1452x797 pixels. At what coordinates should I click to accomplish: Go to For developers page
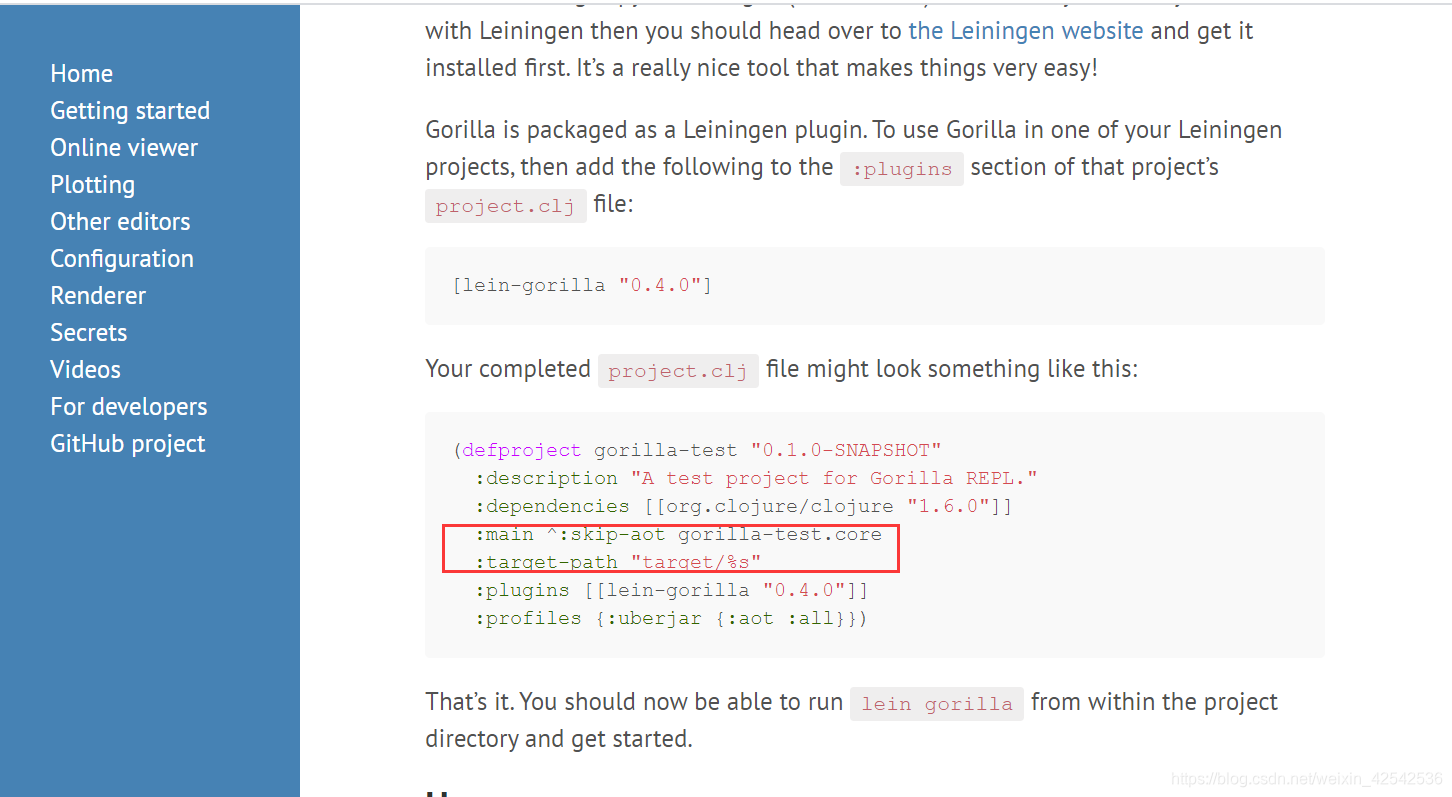[129, 407]
